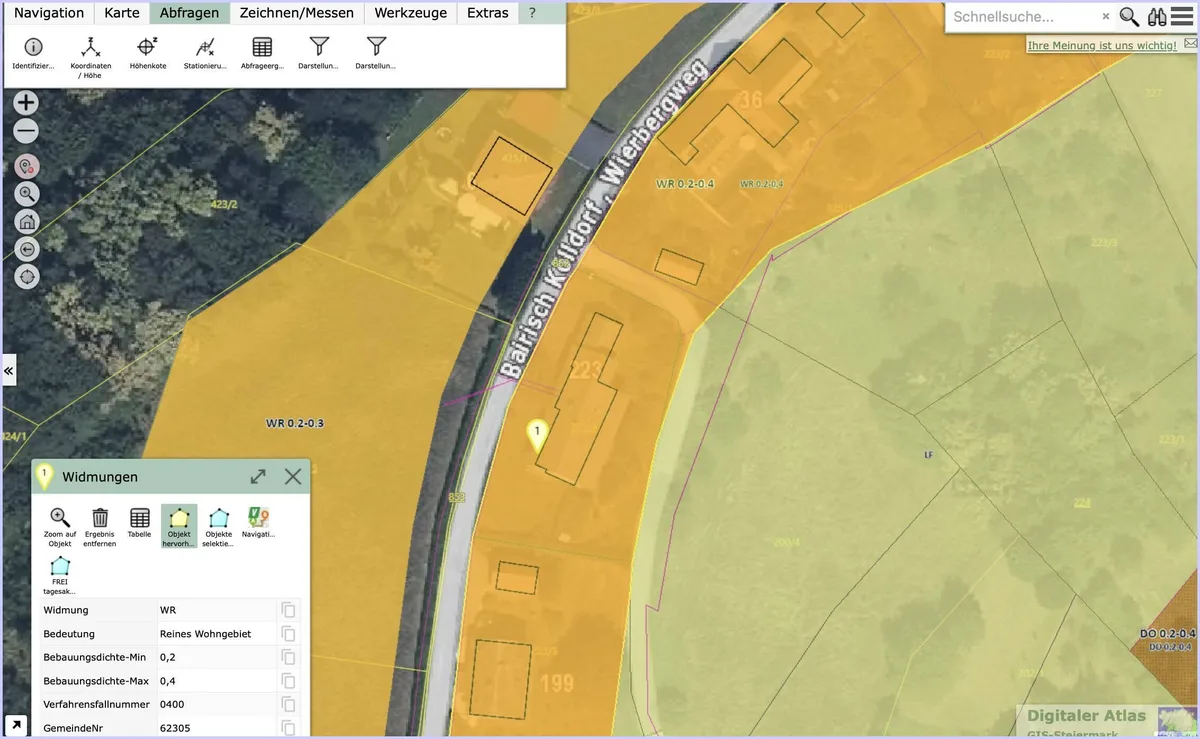Zoom out with the minus button
The image size is (1200, 739).
[x=27, y=131]
